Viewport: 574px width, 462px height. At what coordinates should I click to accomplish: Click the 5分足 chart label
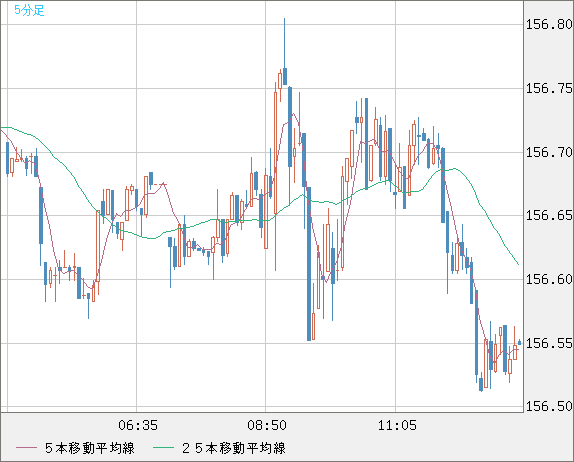[x=29, y=10]
